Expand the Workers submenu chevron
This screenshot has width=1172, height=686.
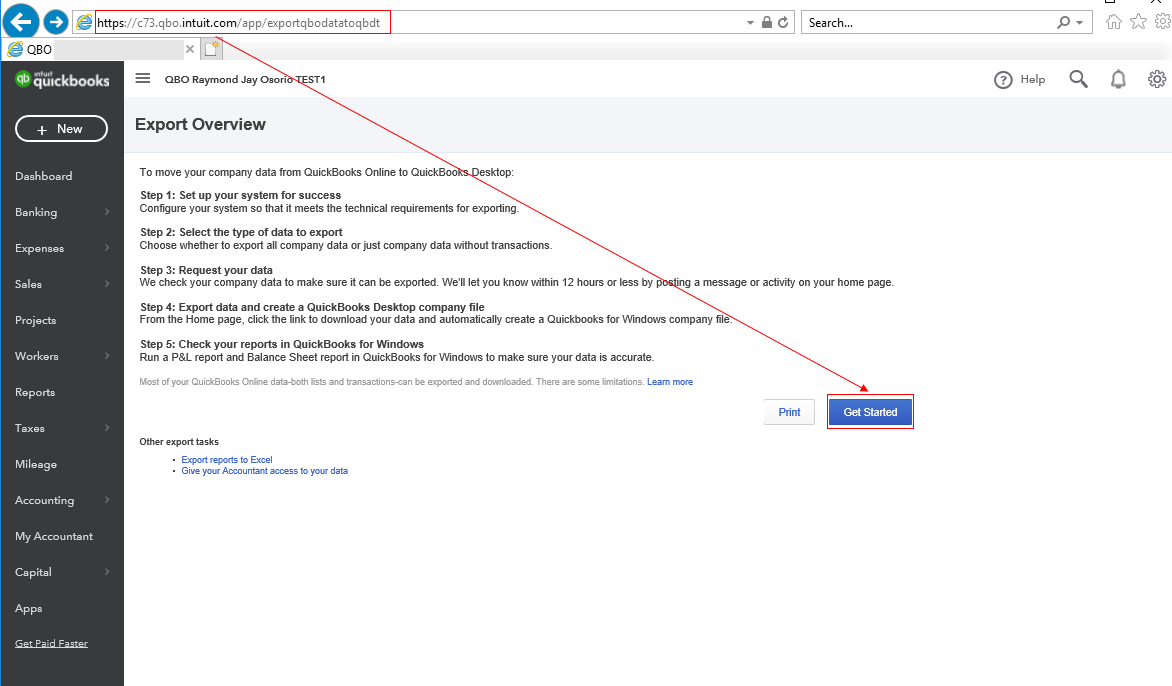pyautogui.click(x=107, y=356)
